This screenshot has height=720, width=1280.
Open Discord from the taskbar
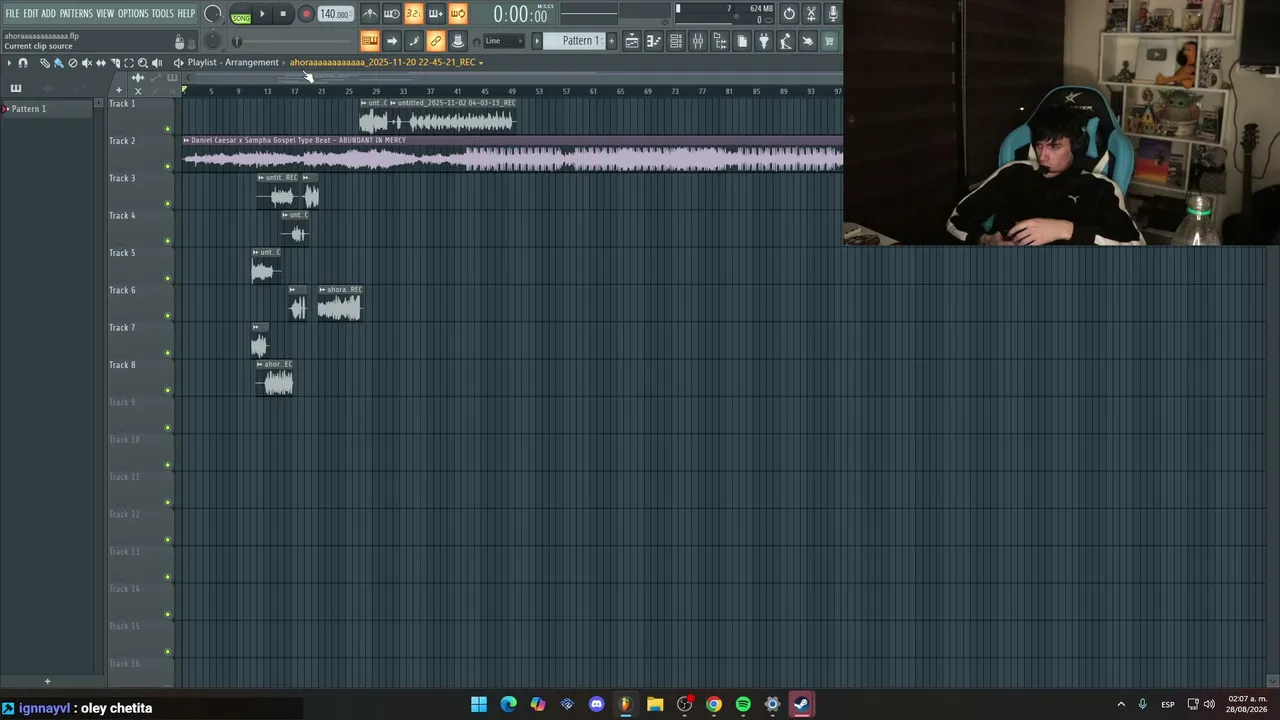597,705
